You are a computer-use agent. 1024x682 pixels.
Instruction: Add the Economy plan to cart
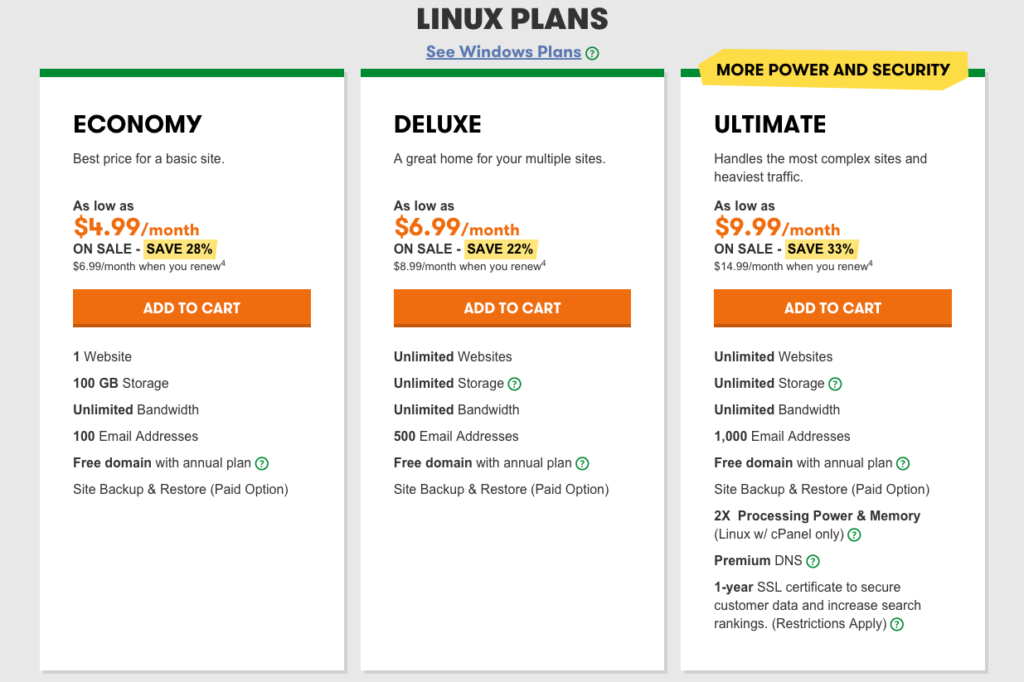(192, 308)
